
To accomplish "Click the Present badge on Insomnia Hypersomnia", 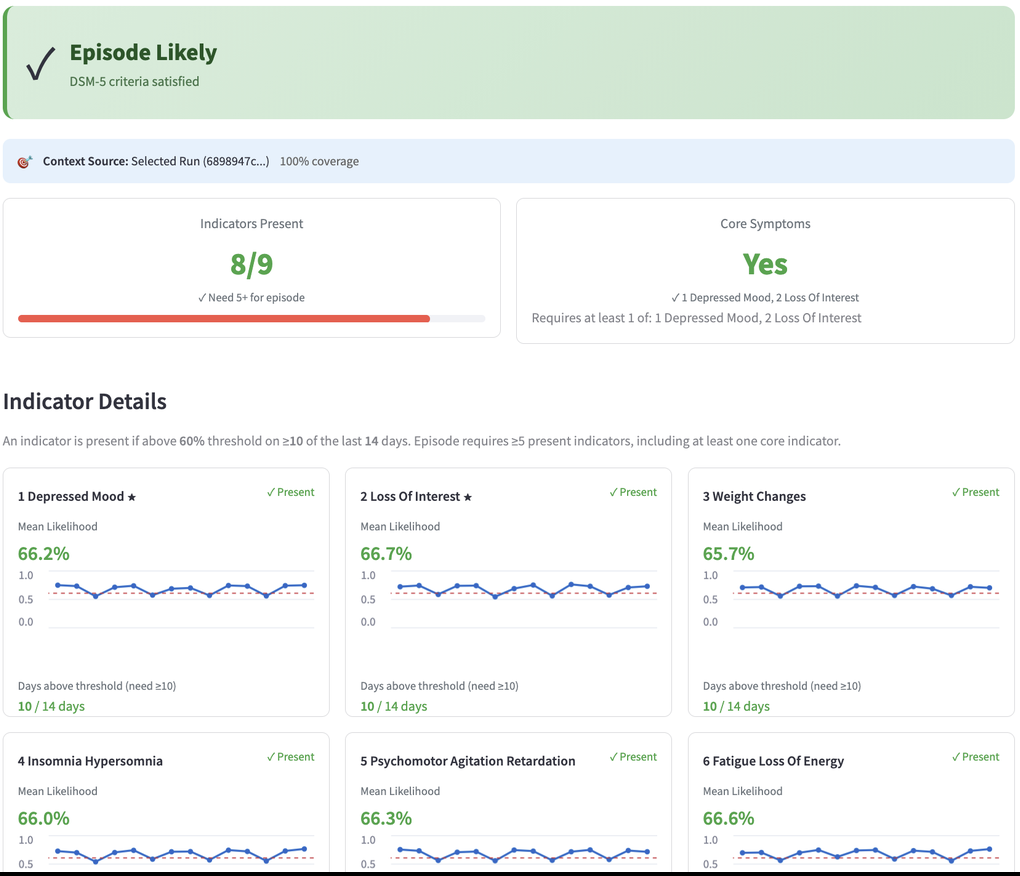I will tap(291, 757).
